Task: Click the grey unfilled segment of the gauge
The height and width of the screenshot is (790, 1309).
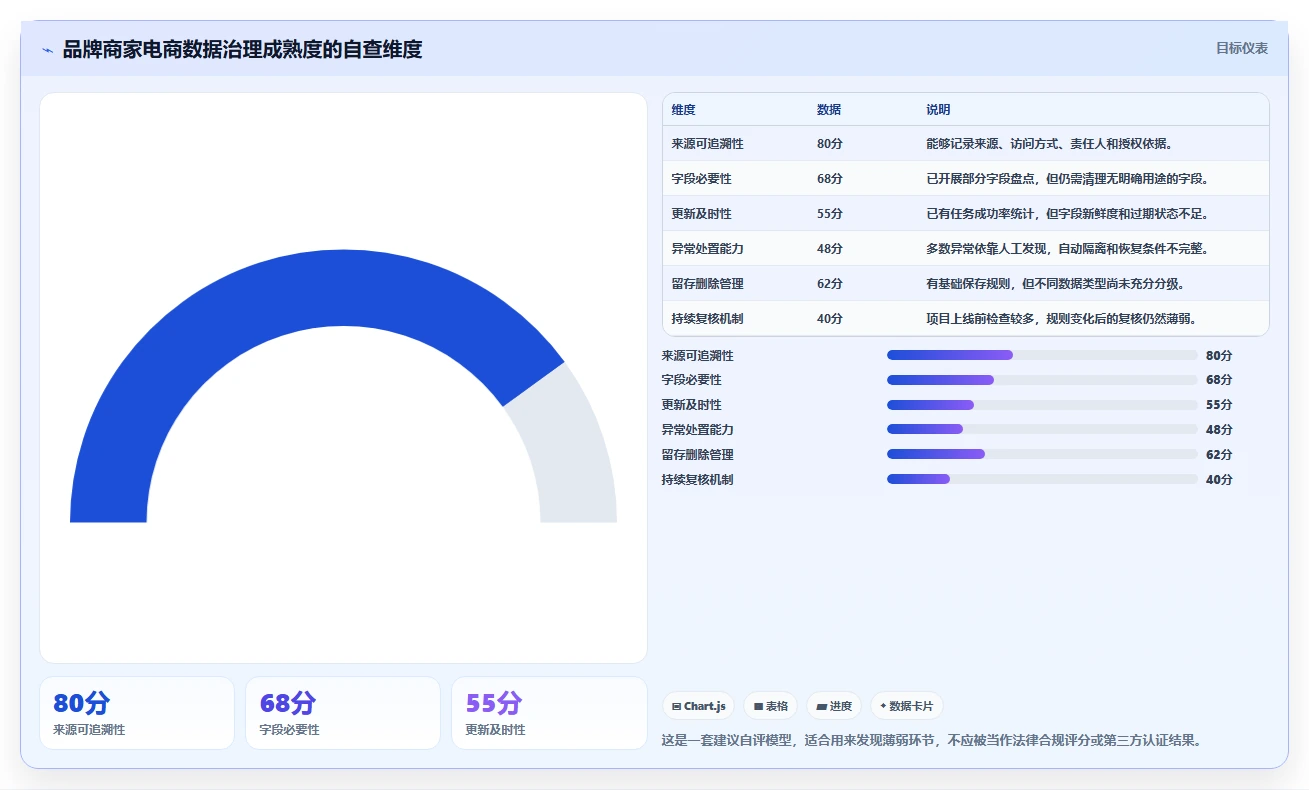Action: coord(570,450)
